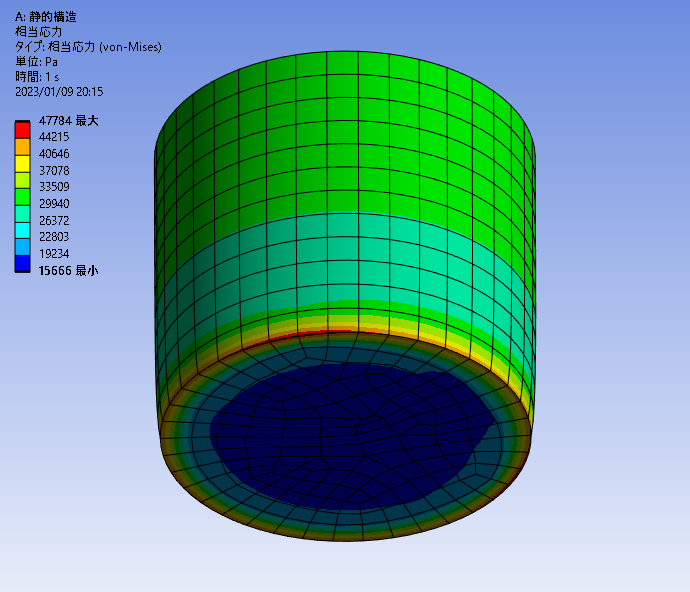Screen dimensions: 690x592
Task: Click the cyan legend color band
Action: 22,231
